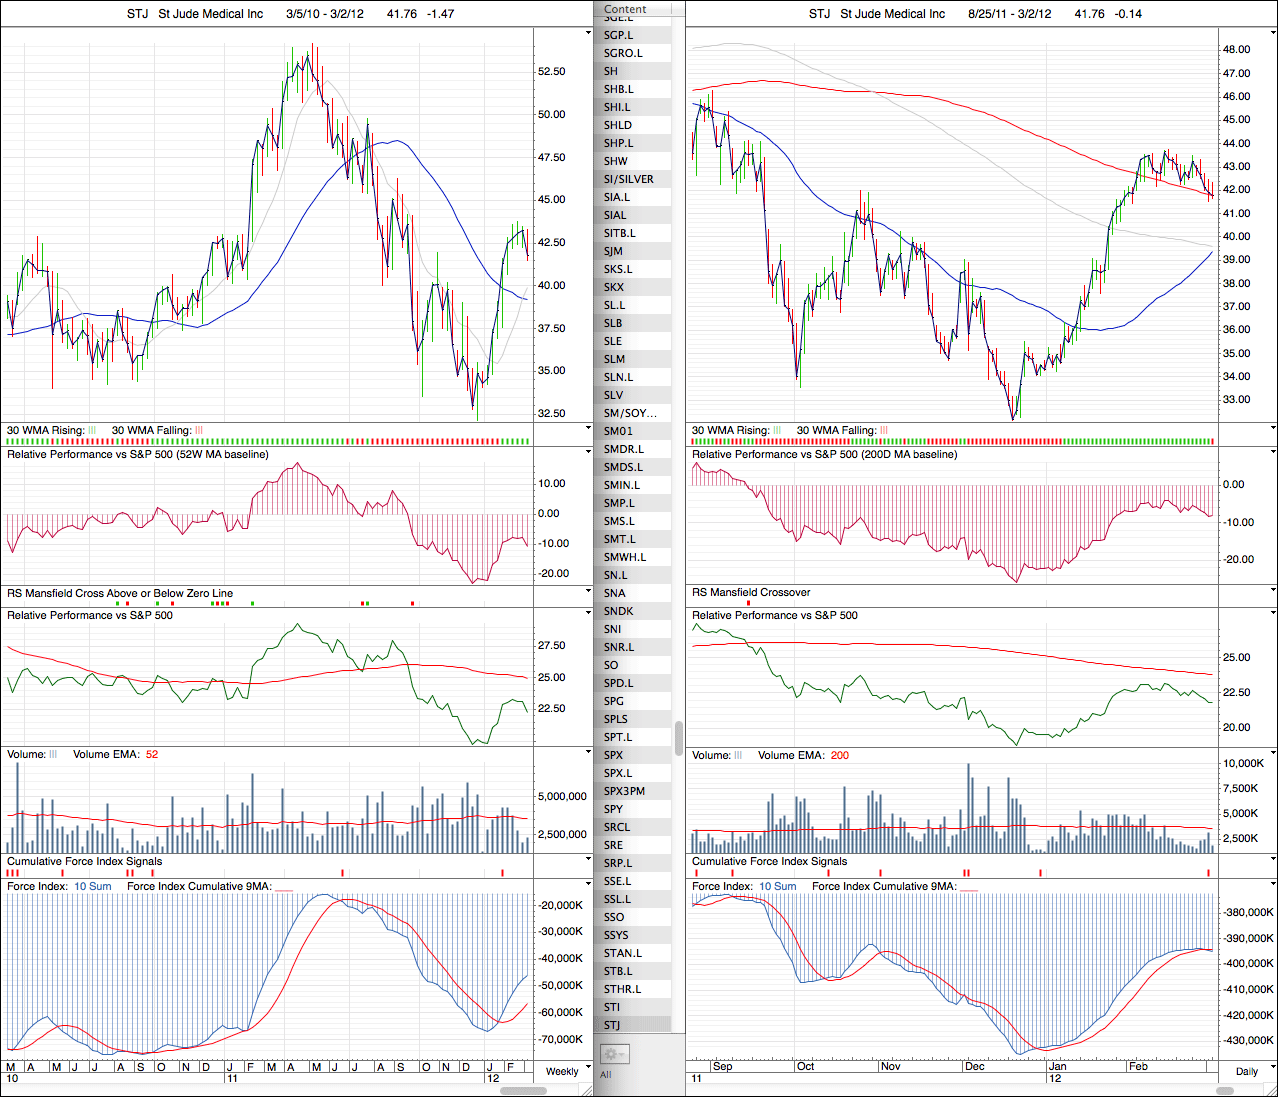
Task: Click the Volume EMA 200 value, right chart
Action: (839, 755)
